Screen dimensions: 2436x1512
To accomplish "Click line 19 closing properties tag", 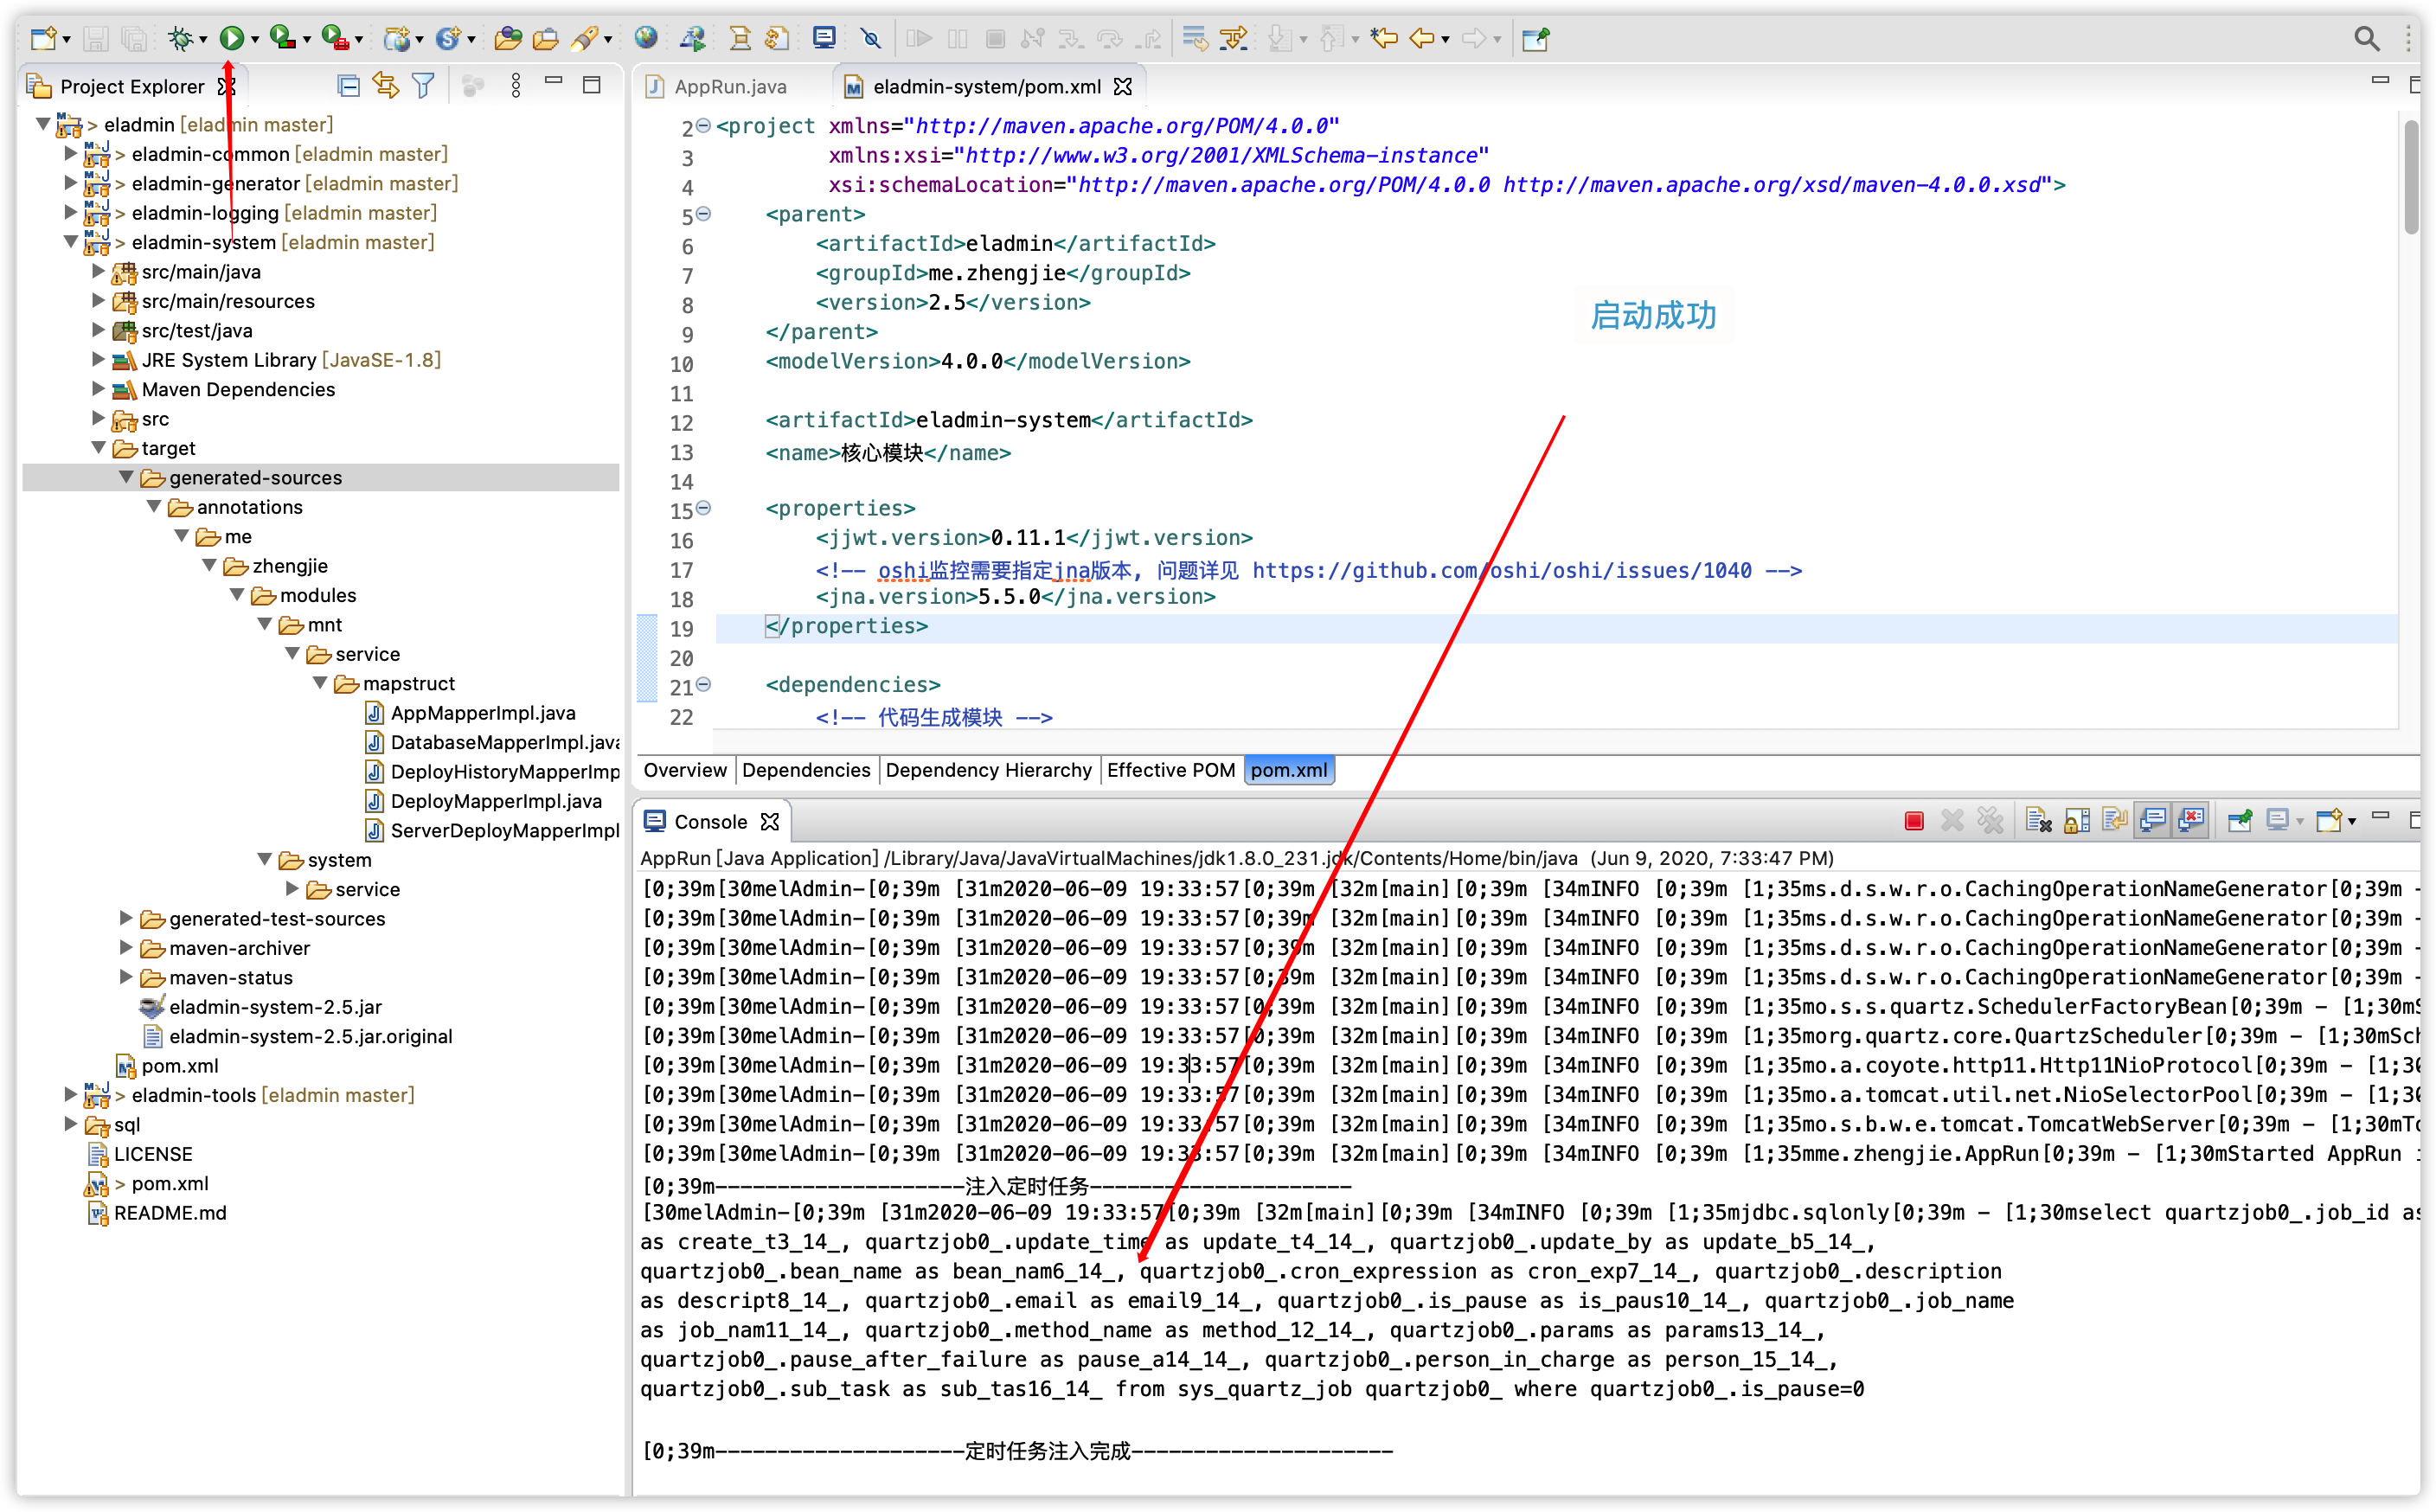I will pos(847,626).
